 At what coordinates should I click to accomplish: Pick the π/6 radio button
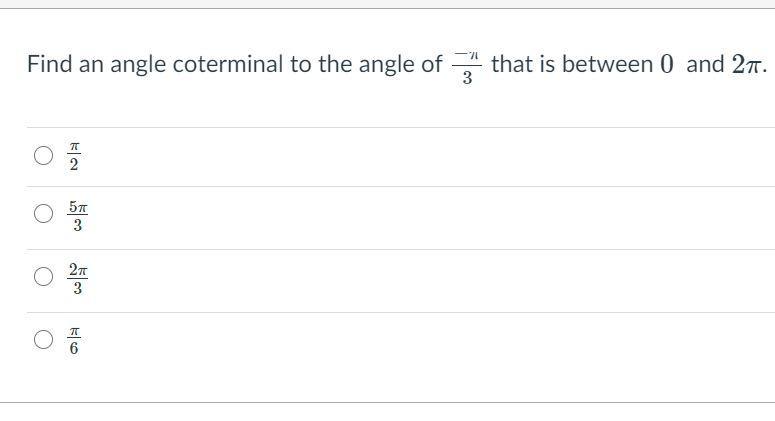(x=43, y=339)
